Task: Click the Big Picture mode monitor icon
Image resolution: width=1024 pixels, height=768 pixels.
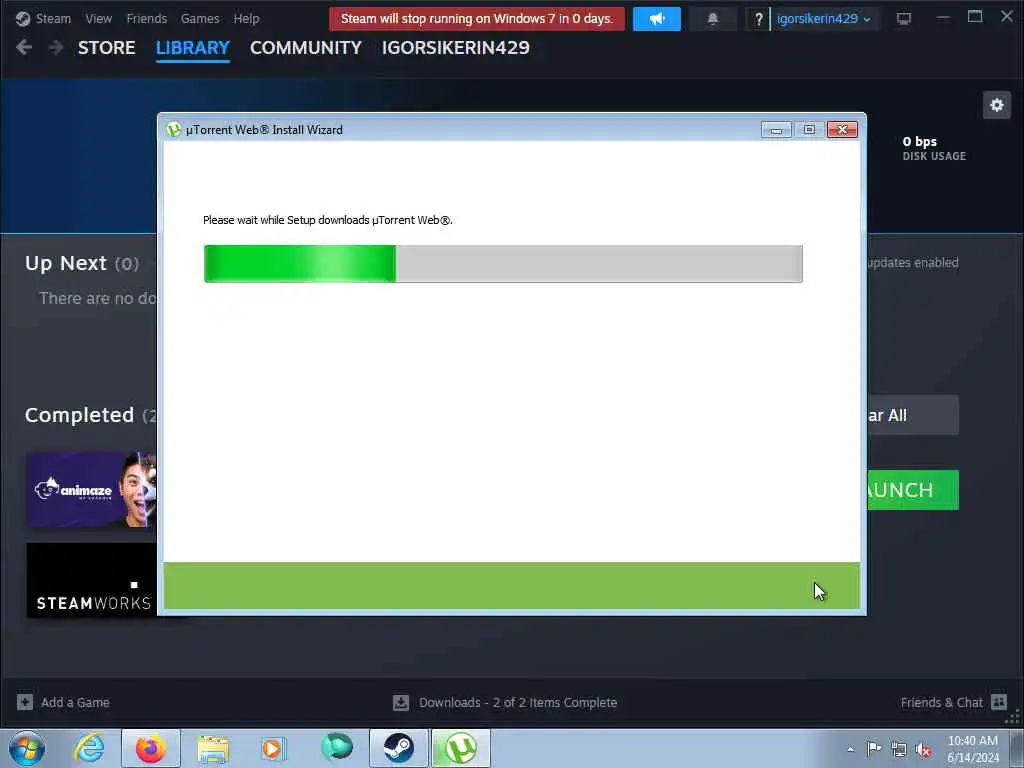Action: [904, 19]
